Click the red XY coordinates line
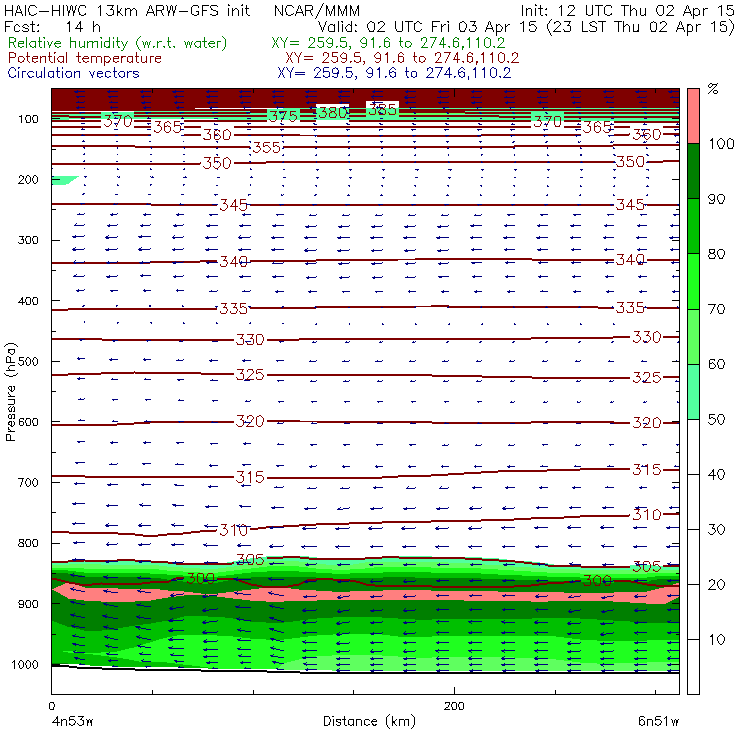This screenshot has height=740, width=740. [x=402, y=58]
